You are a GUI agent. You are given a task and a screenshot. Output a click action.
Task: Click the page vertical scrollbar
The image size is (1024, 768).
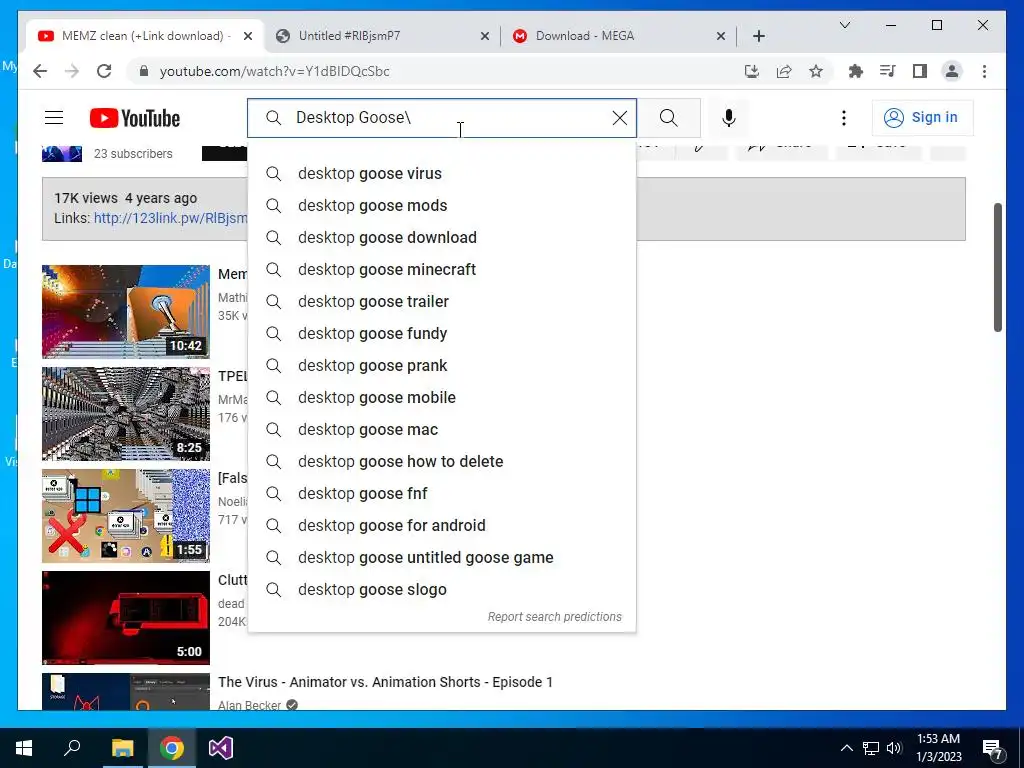[x=997, y=267]
